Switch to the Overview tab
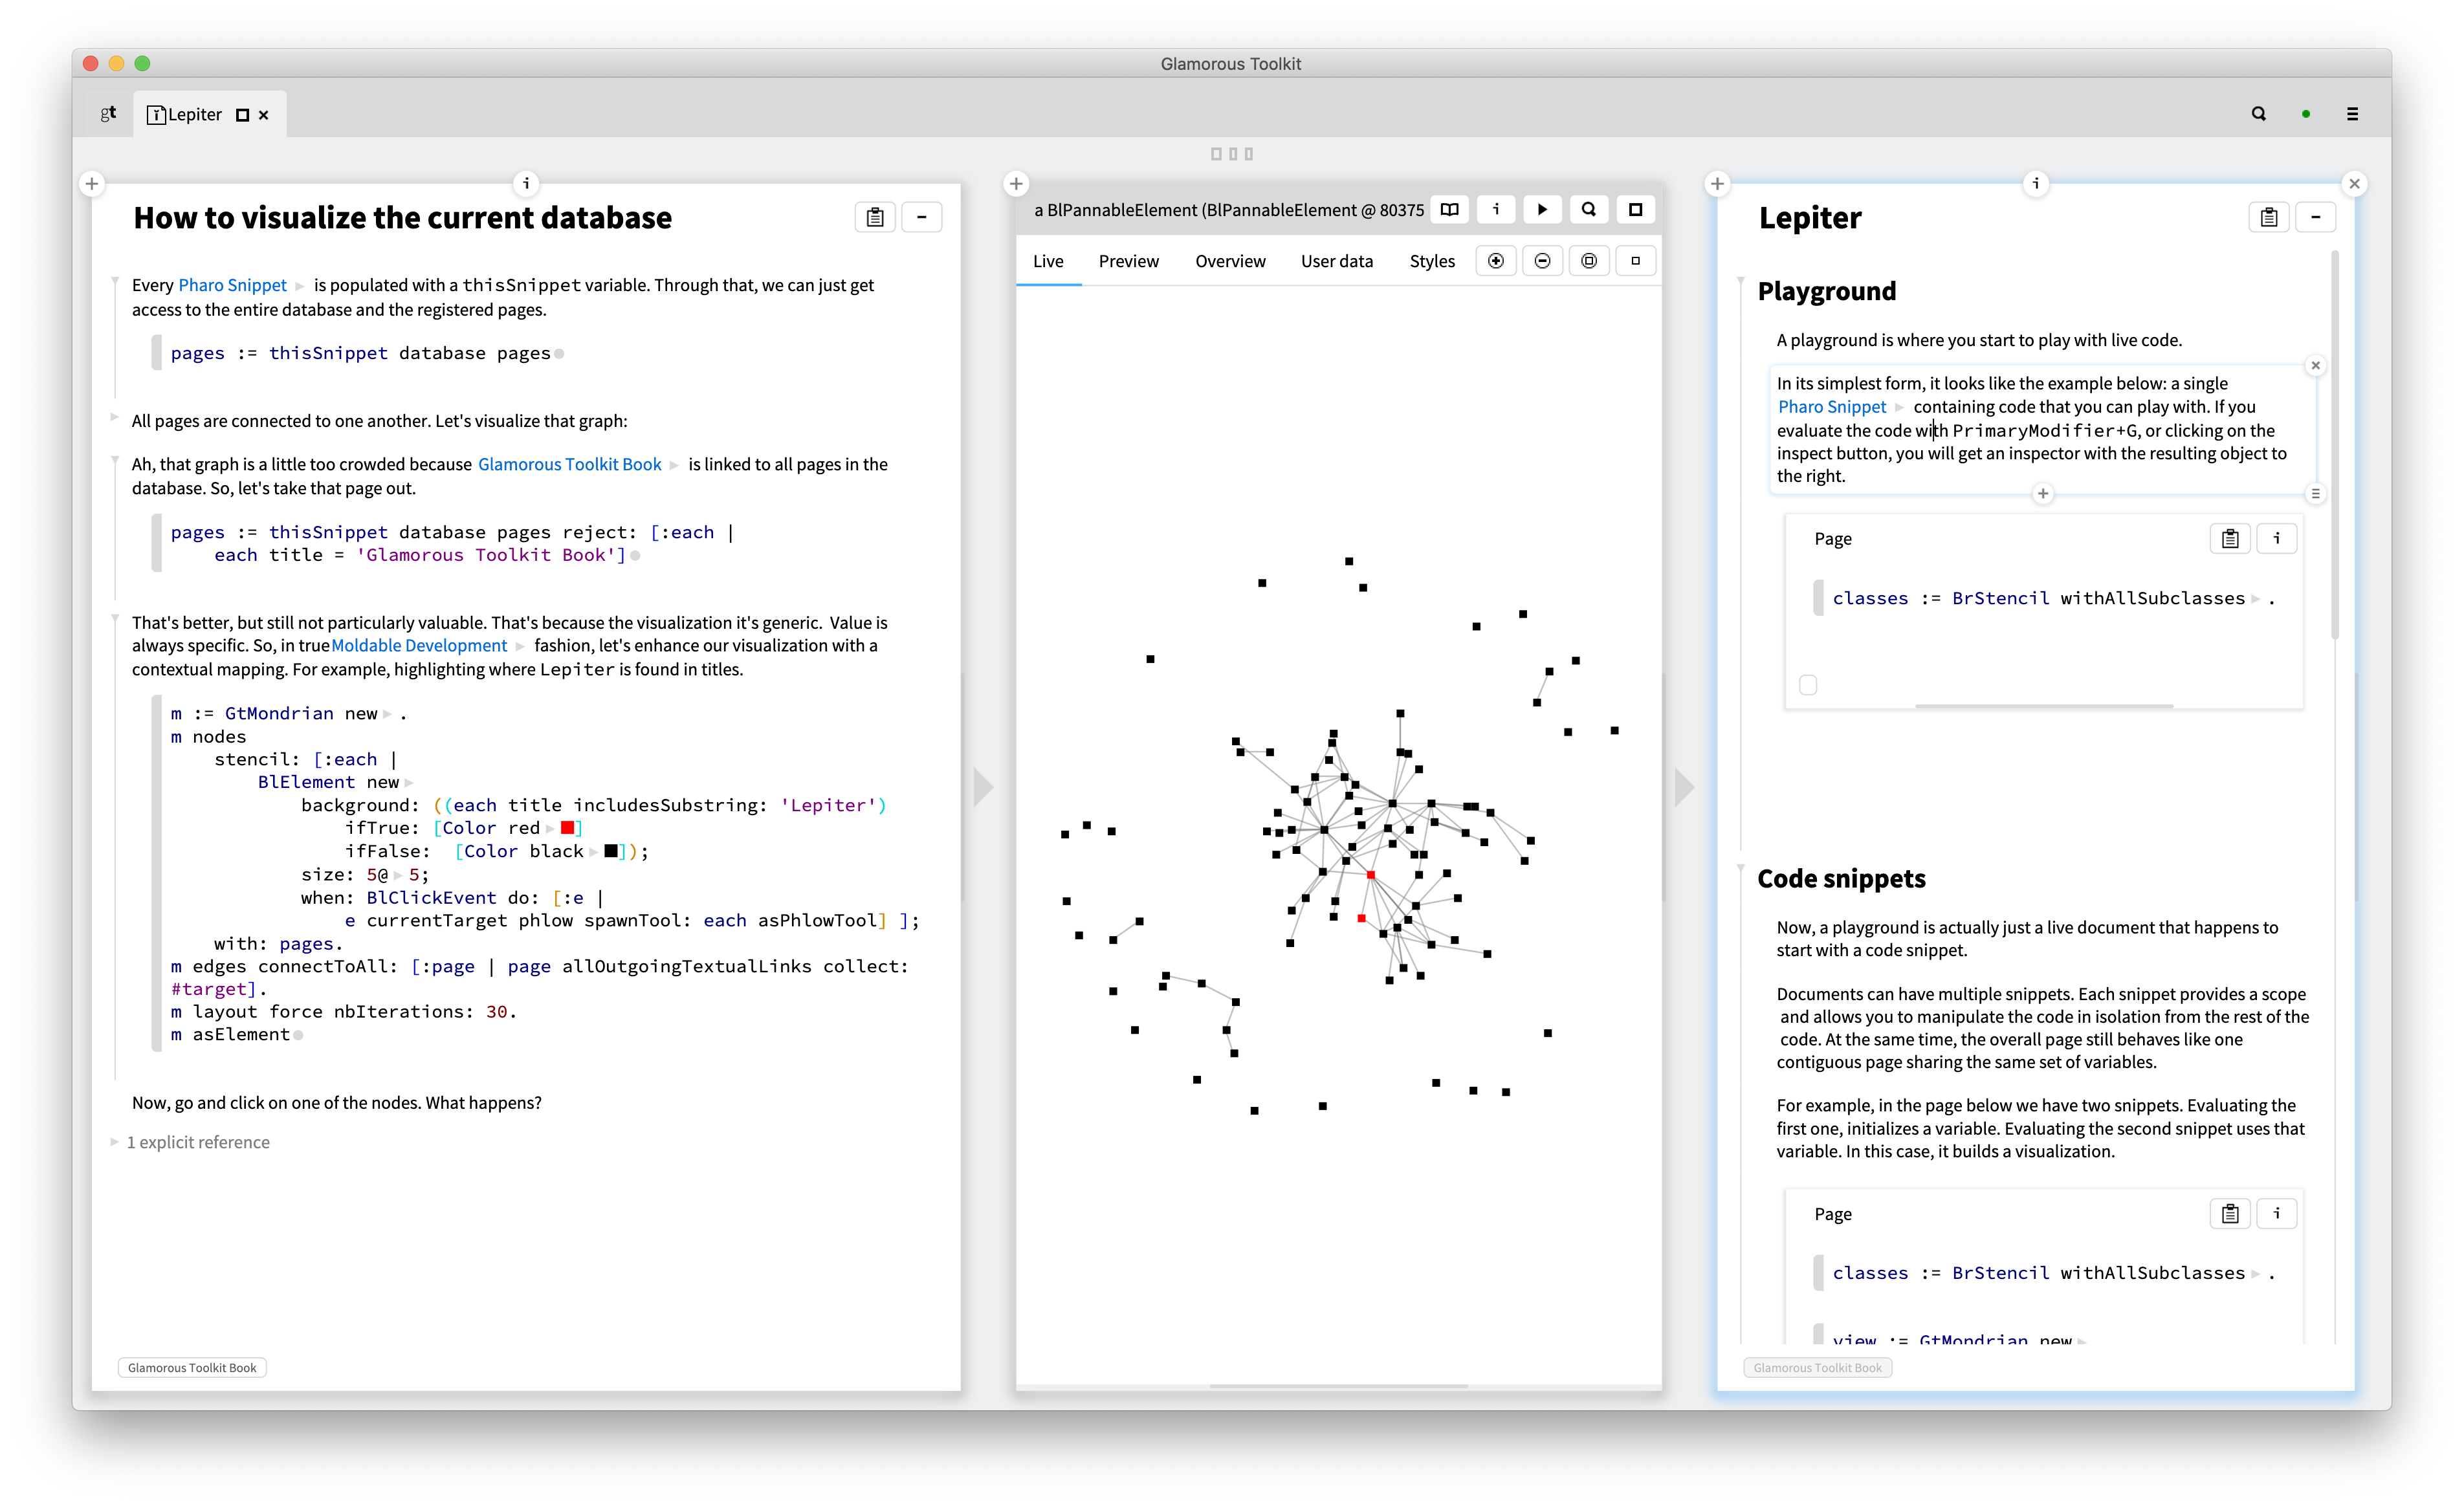The width and height of the screenshot is (2464, 1506). 1230,261
